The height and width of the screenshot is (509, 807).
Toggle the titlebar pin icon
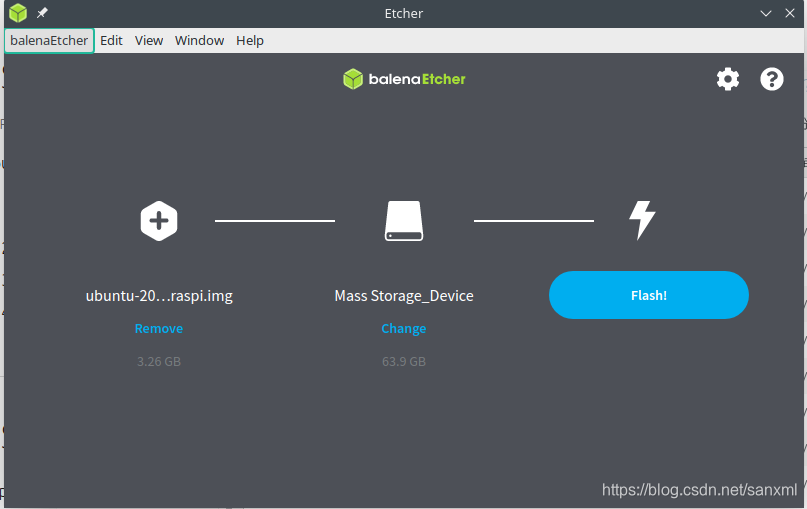[42, 13]
